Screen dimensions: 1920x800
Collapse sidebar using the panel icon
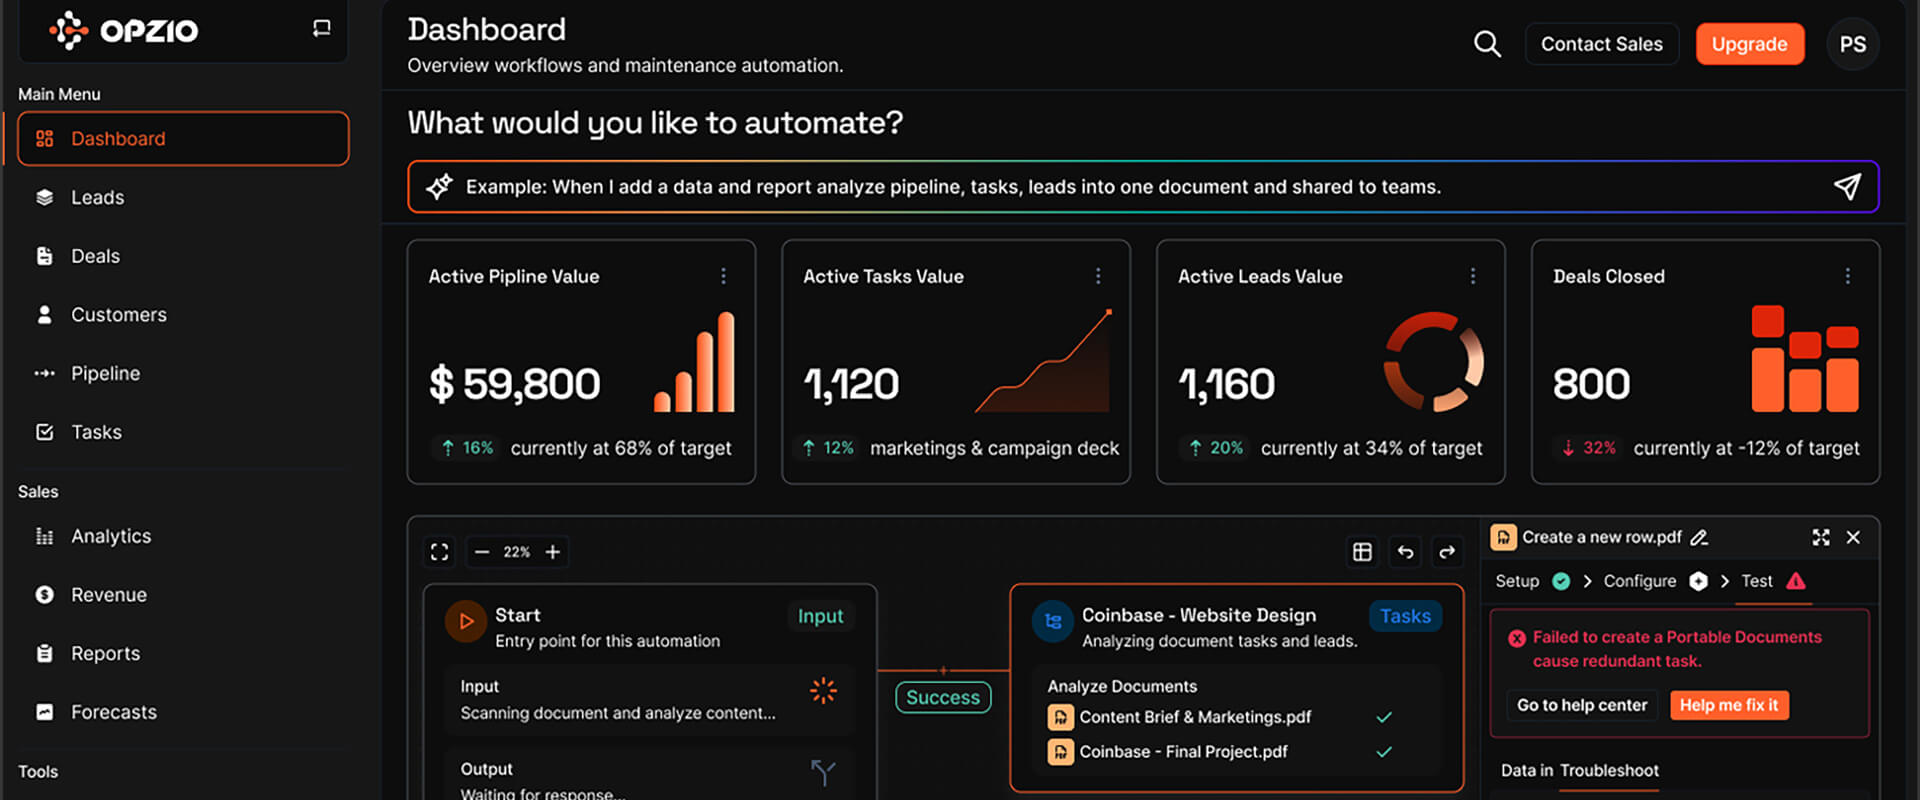coord(321,29)
